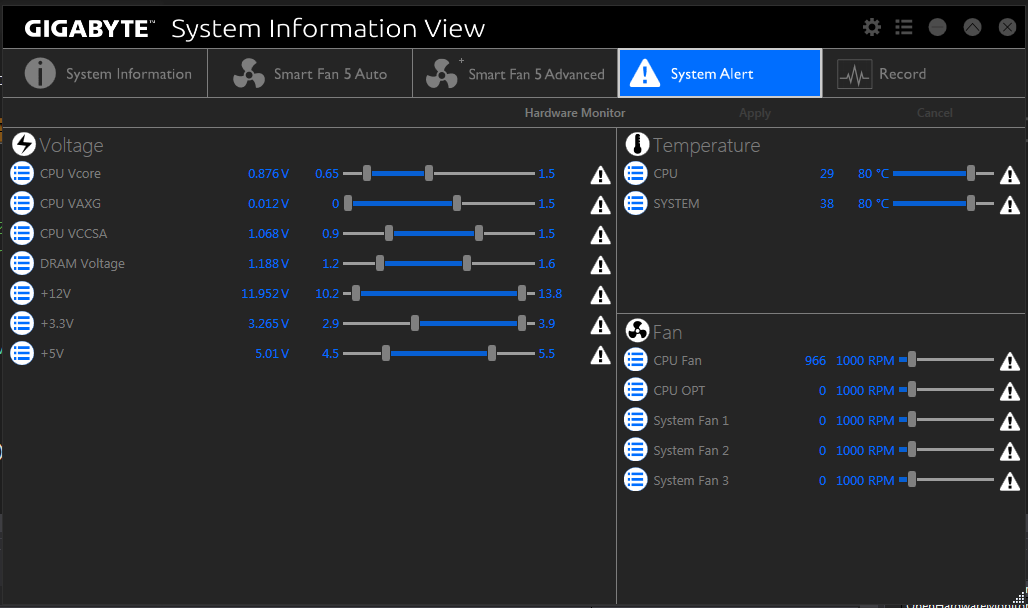The width and height of the screenshot is (1028, 608).
Task: Collapse the window using the chevron button
Action: click(971, 27)
